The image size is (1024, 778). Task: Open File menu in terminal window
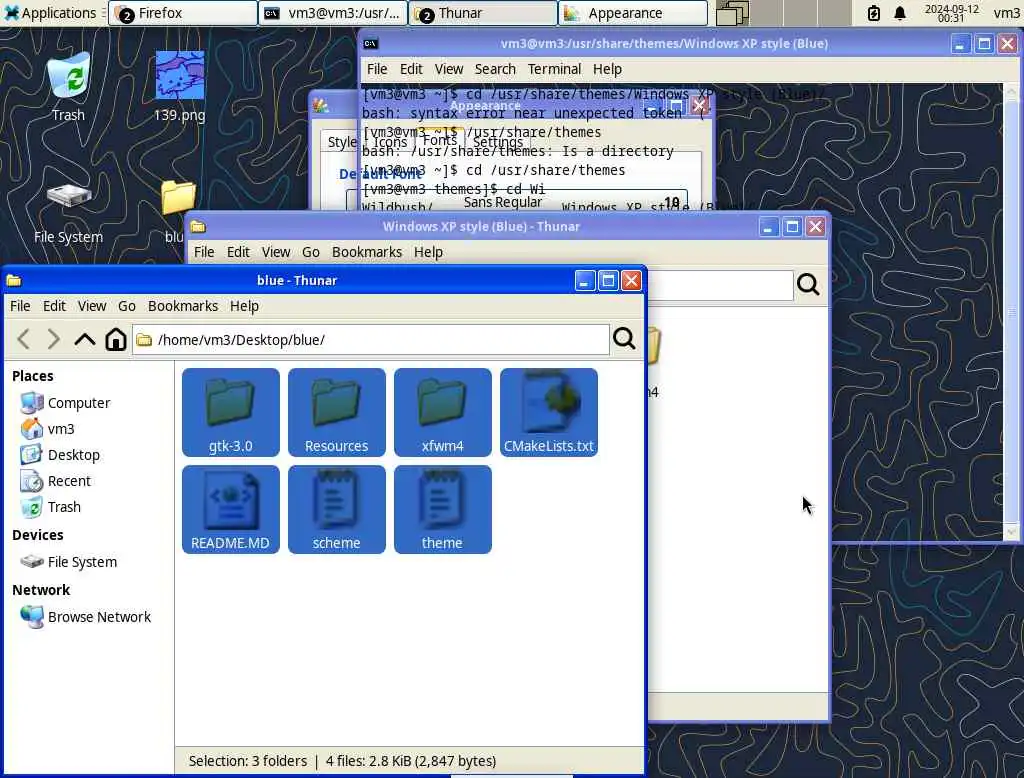[x=377, y=69]
